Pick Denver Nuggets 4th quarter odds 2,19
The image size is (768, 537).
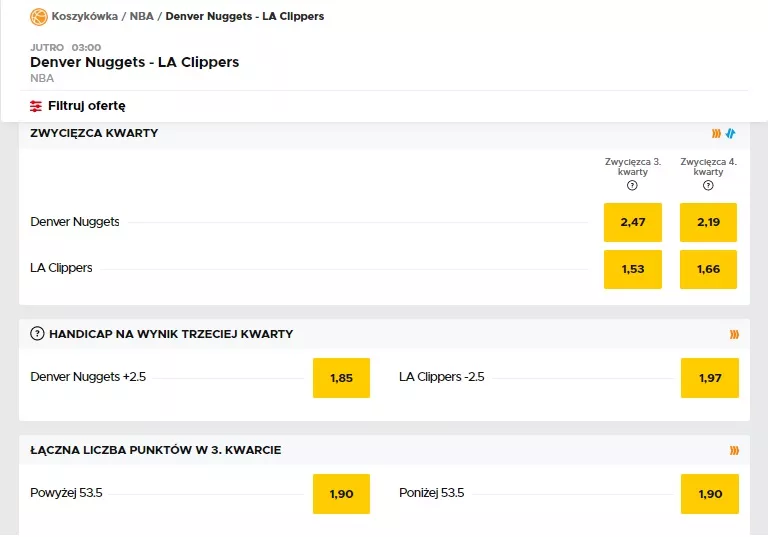[708, 222]
